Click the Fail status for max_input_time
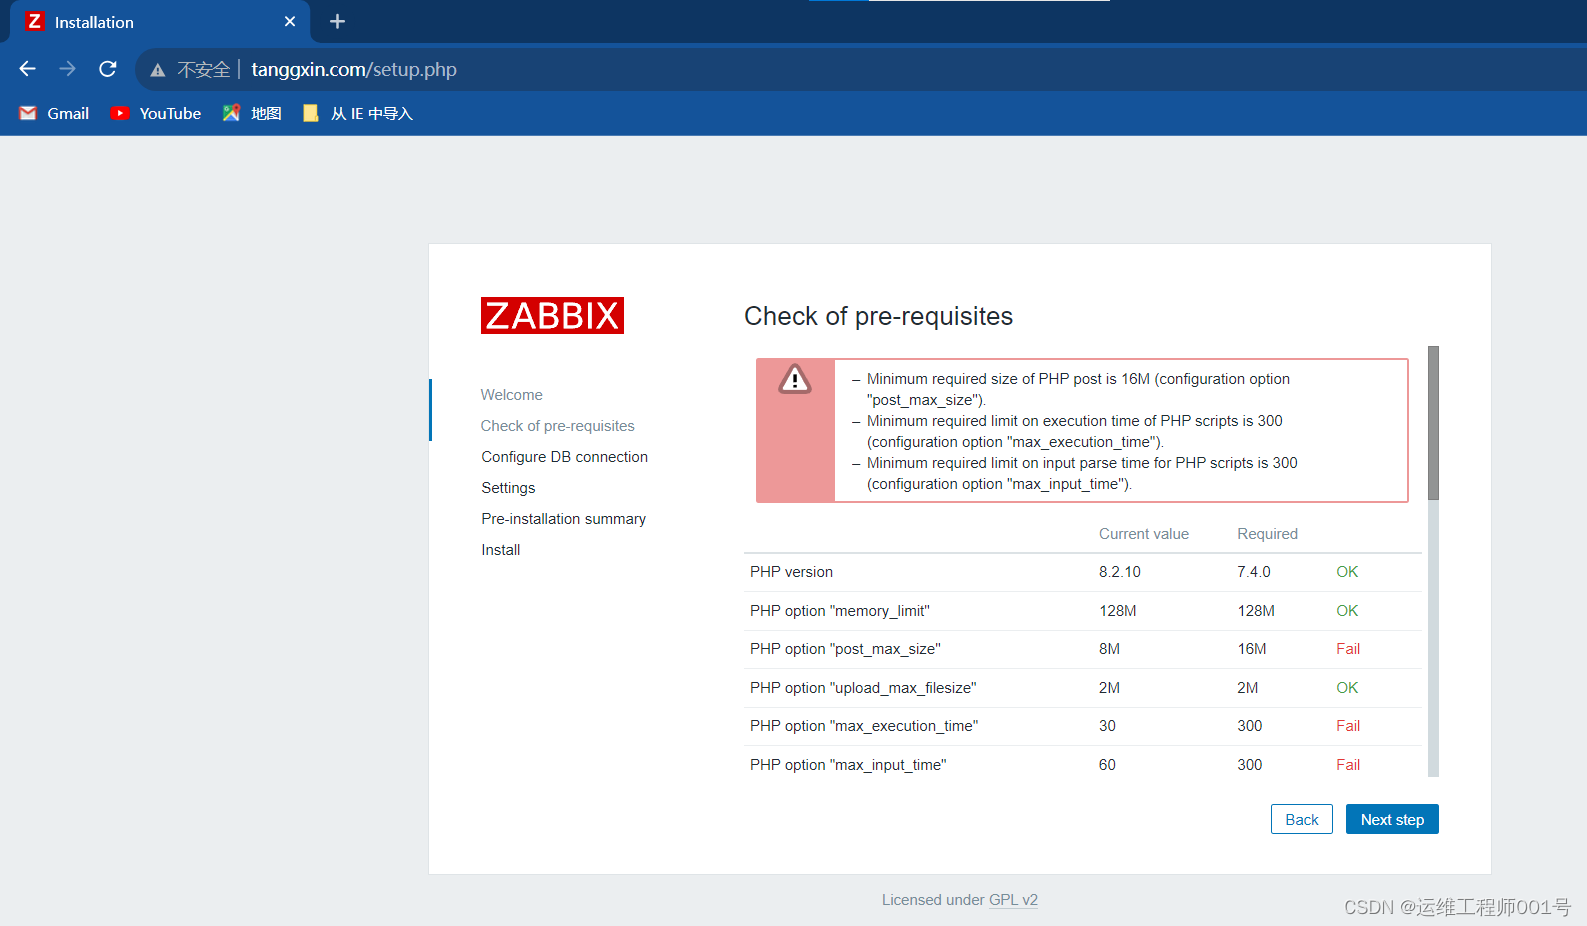 pos(1348,765)
